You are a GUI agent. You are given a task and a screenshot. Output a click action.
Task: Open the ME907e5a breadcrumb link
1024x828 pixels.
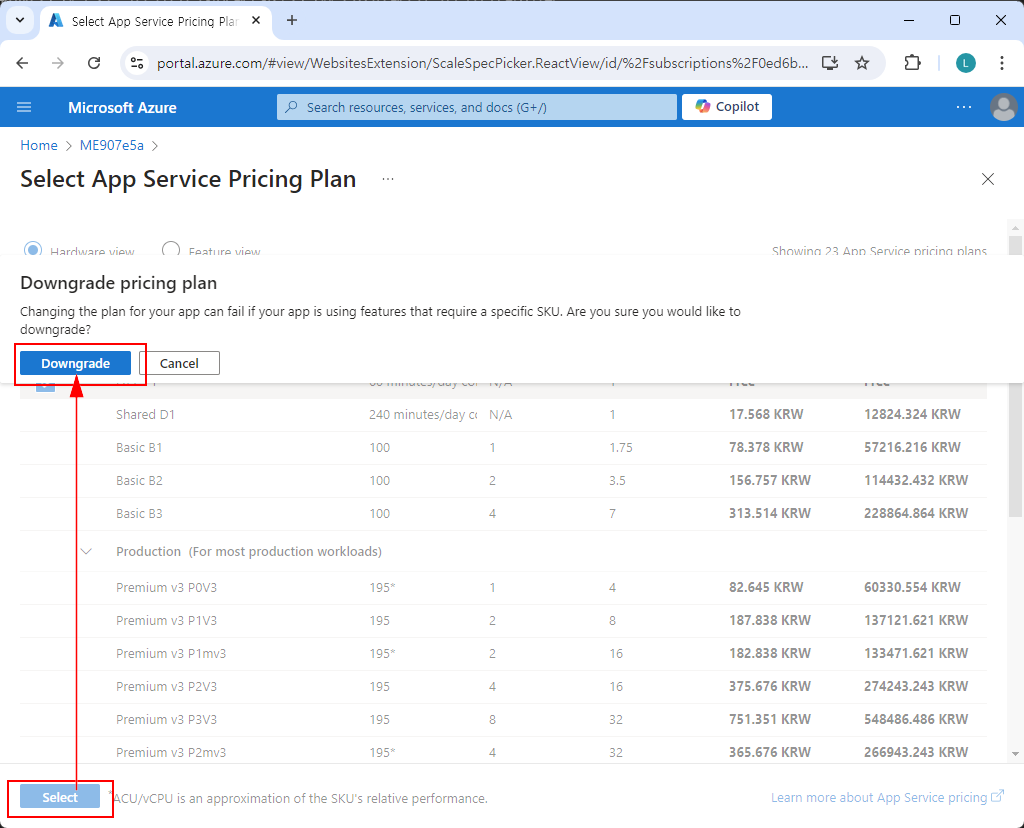112,145
